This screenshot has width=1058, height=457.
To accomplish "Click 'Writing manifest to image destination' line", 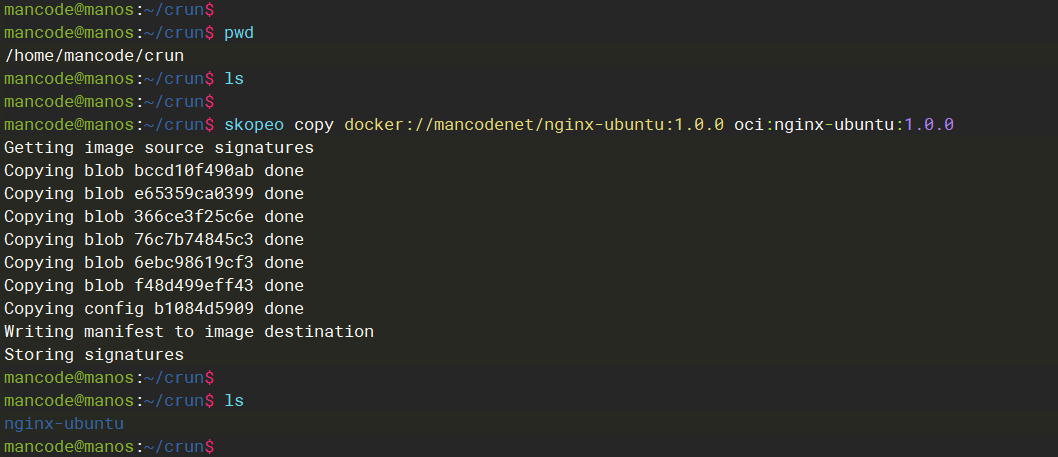I will point(188,331).
